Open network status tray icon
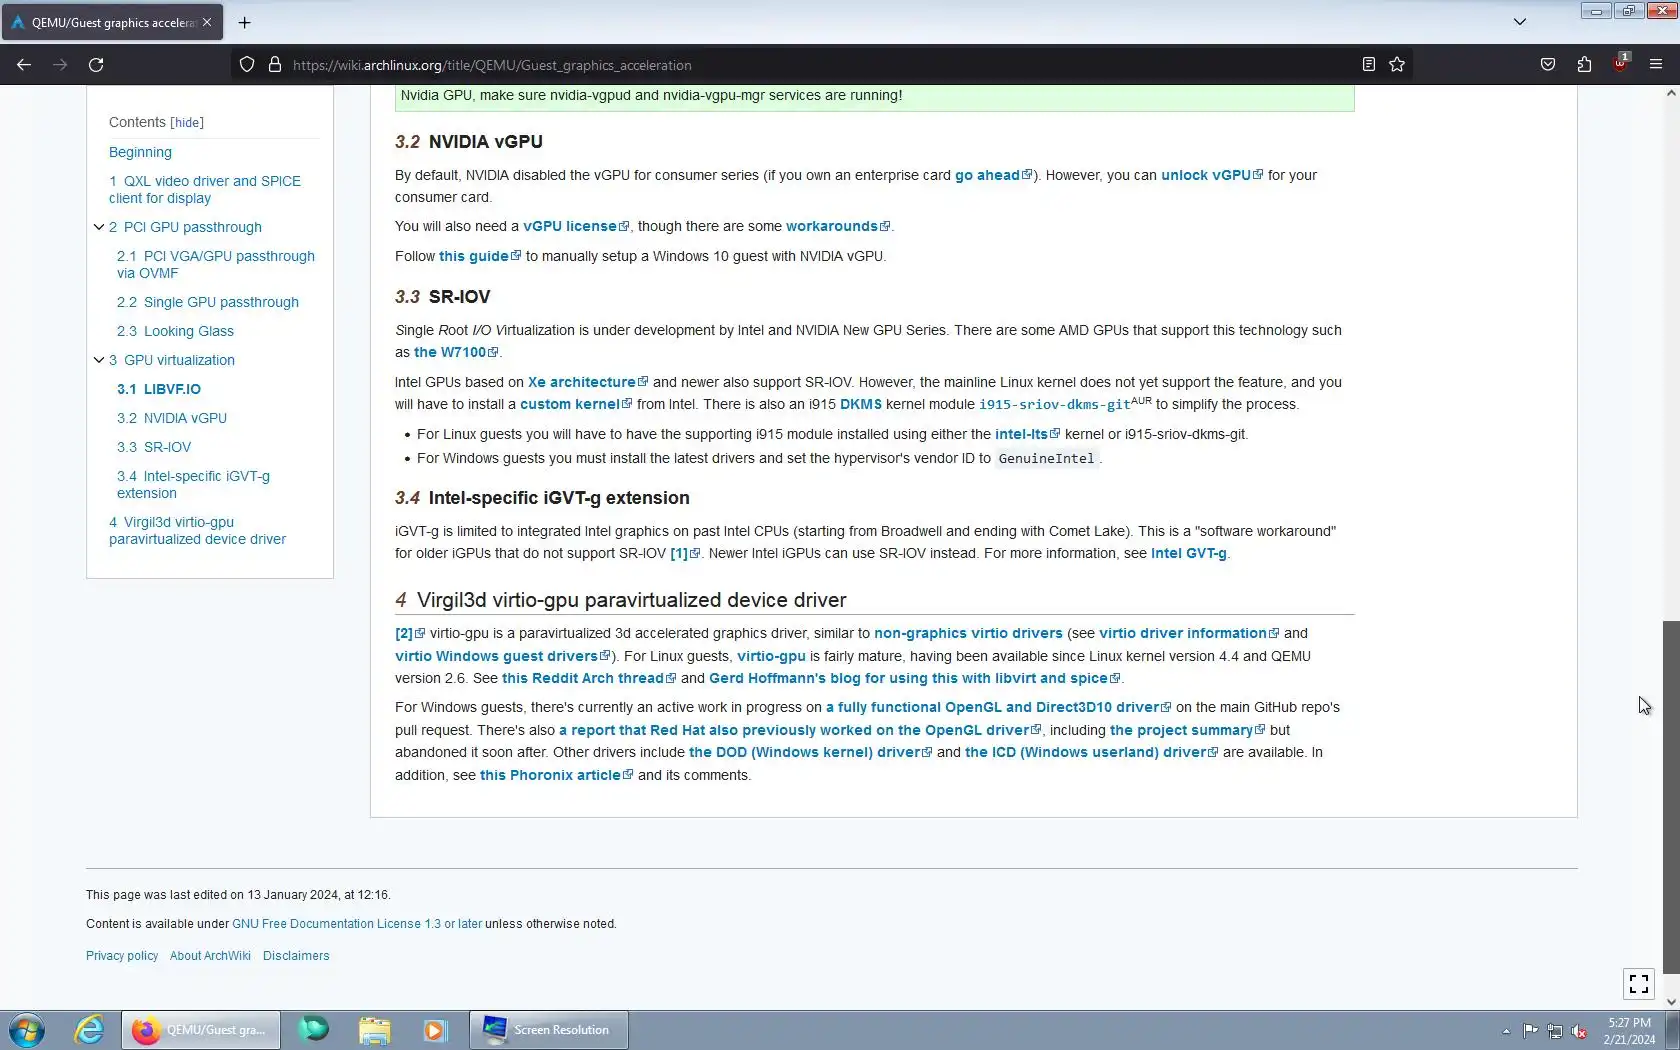Screen dimensions: 1680x1050 [x=1555, y=1031]
